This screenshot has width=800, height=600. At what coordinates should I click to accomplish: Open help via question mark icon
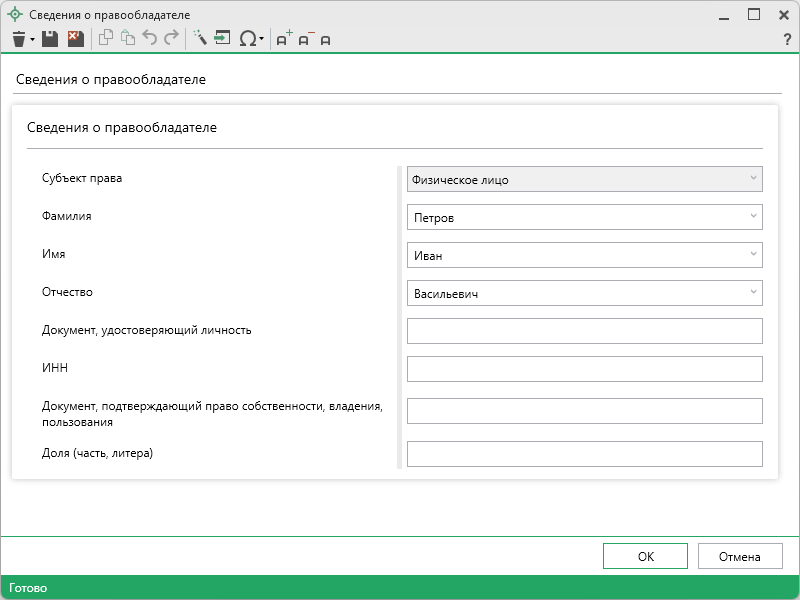point(787,39)
